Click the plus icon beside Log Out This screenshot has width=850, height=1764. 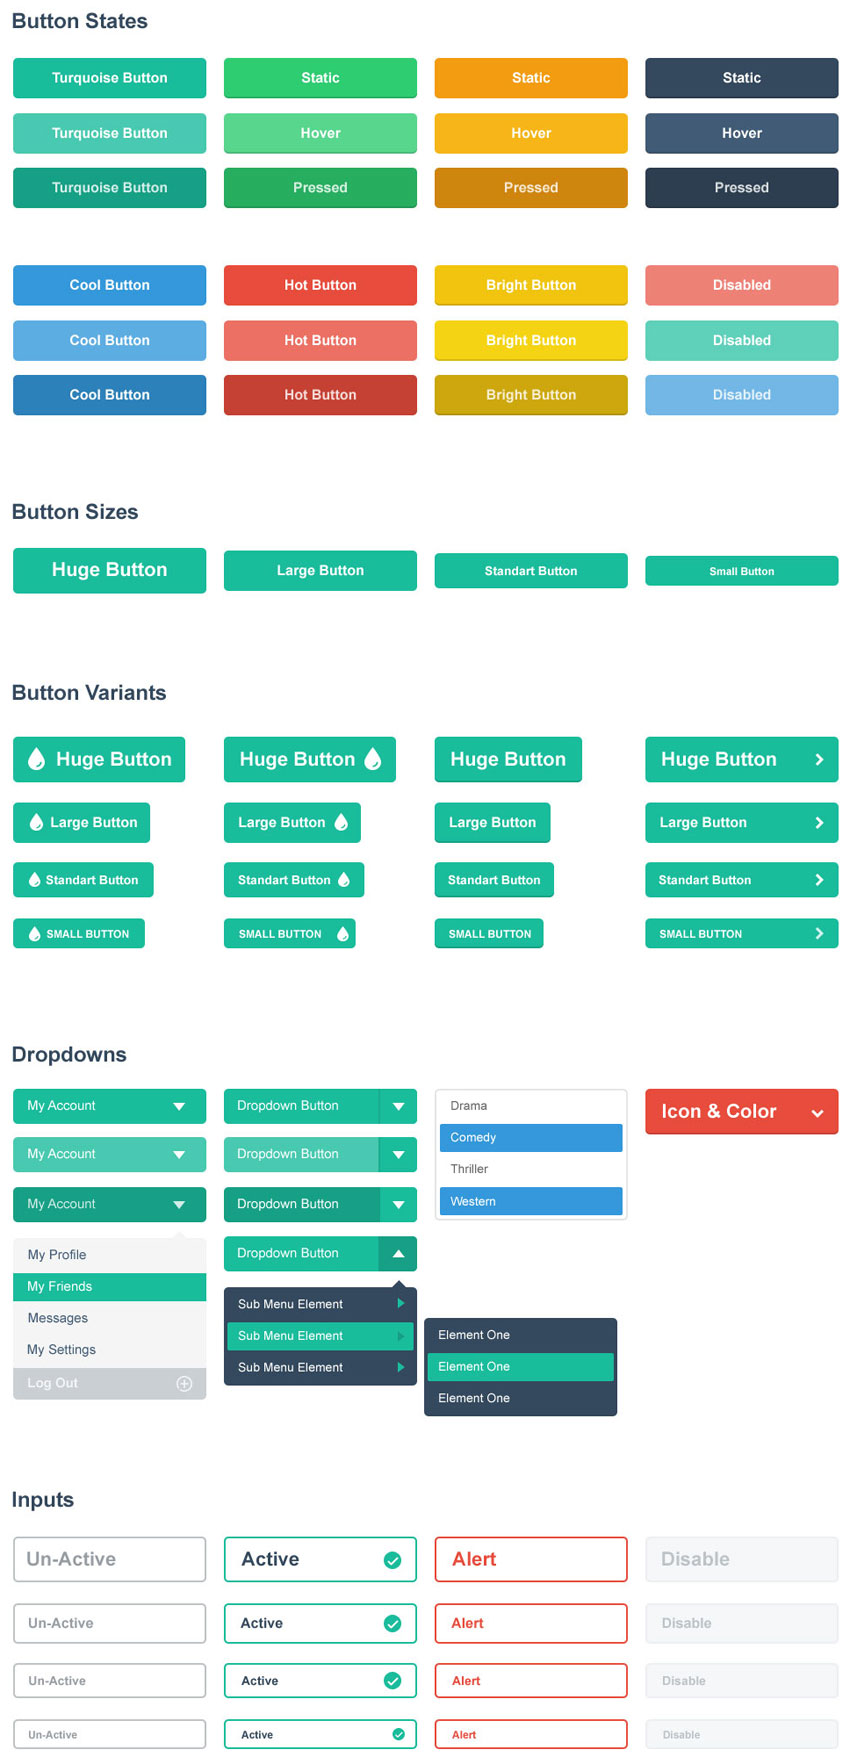[184, 1384]
